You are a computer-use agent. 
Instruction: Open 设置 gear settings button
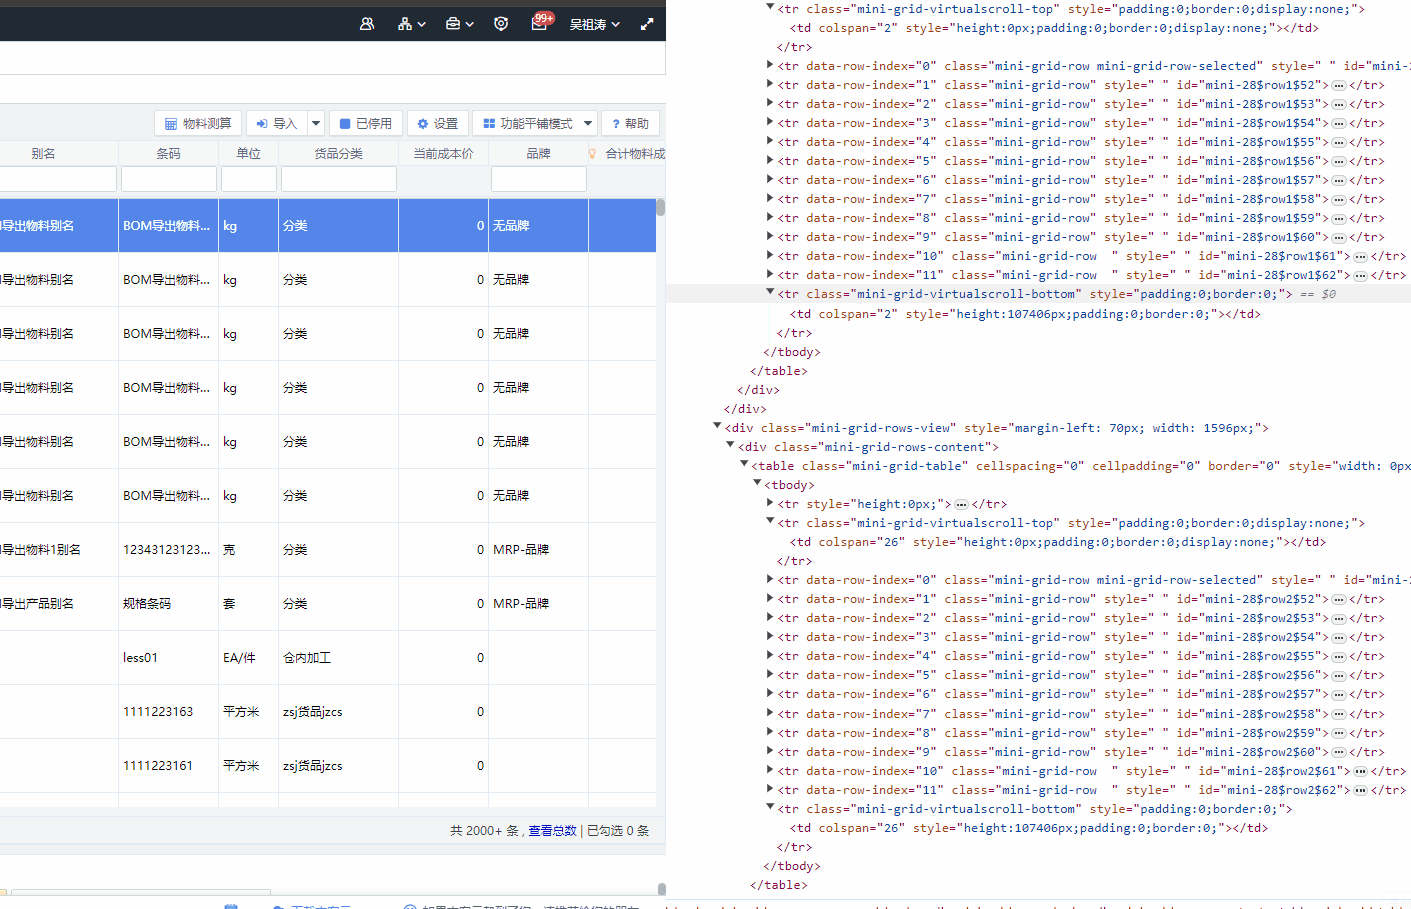tap(438, 124)
